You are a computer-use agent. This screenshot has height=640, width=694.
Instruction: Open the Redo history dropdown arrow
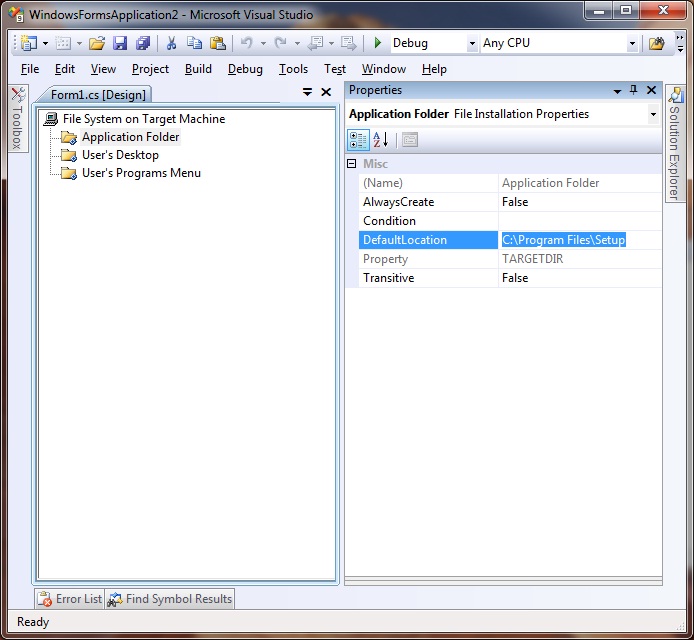(297, 43)
